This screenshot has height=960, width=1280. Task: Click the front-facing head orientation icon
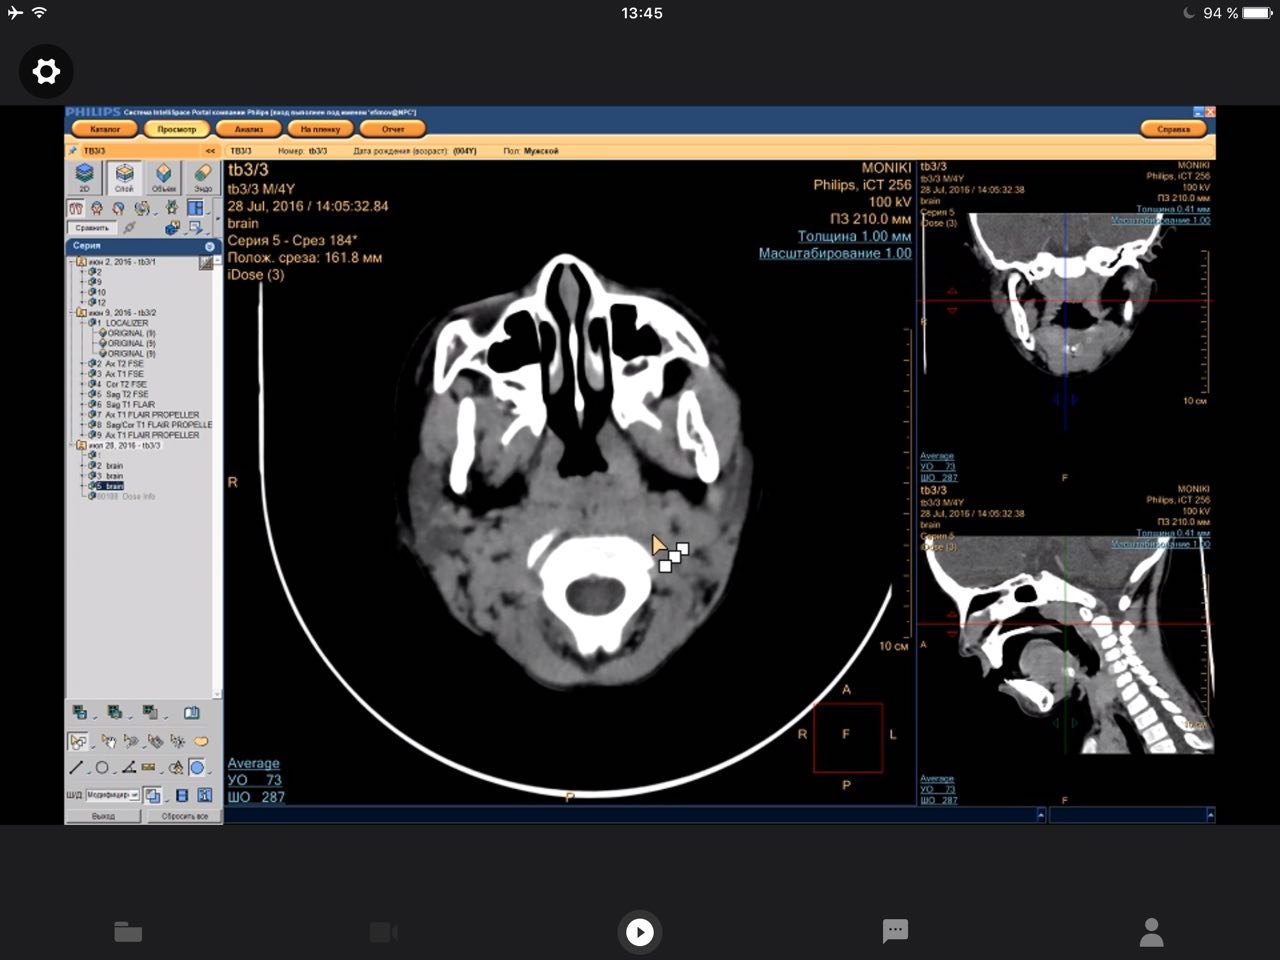(97, 209)
